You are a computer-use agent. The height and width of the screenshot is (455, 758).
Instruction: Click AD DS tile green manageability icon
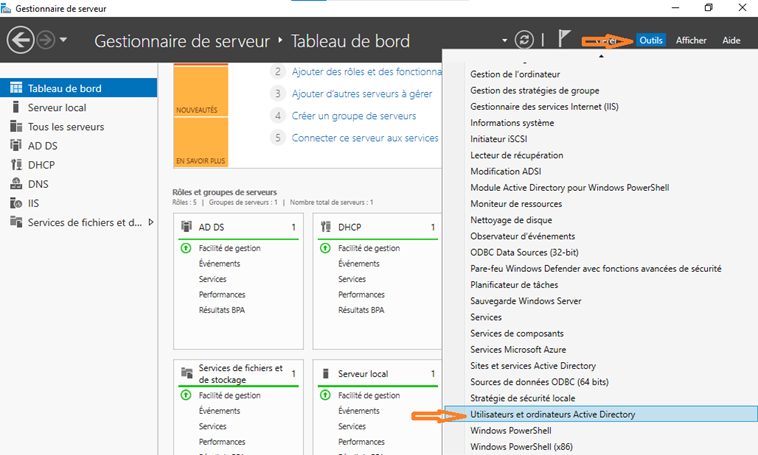point(186,248)
